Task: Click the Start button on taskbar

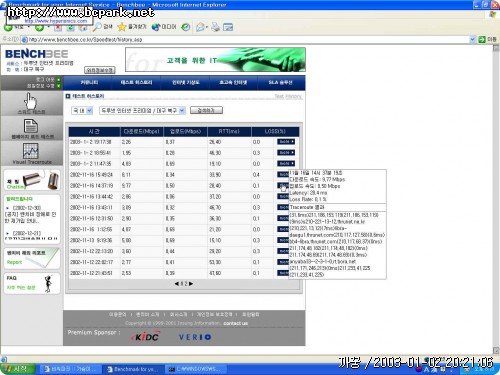Action: tap(18, 369)
